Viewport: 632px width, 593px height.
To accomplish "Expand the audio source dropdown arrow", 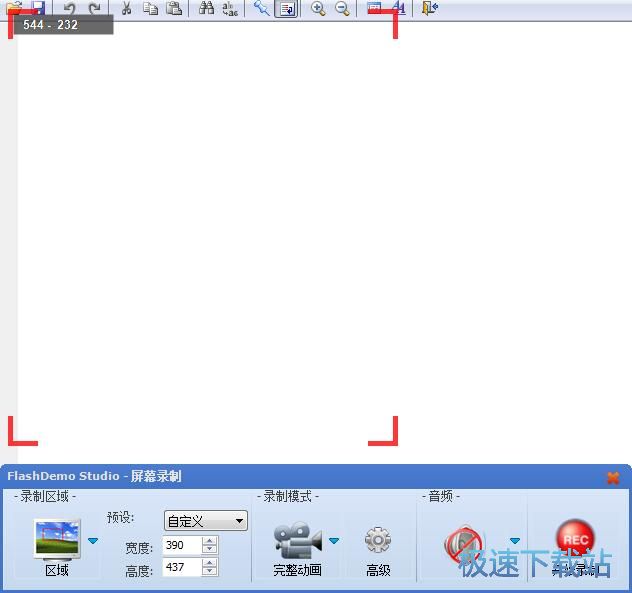I will (x=515, y=540).
